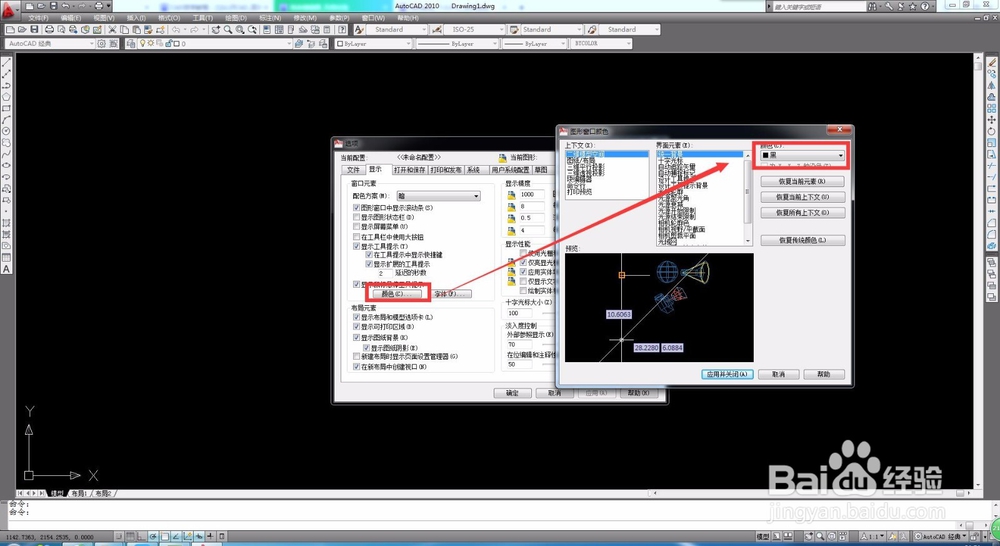Open the 配色方案 dropdown showing 暗

(x=438, y=196)
